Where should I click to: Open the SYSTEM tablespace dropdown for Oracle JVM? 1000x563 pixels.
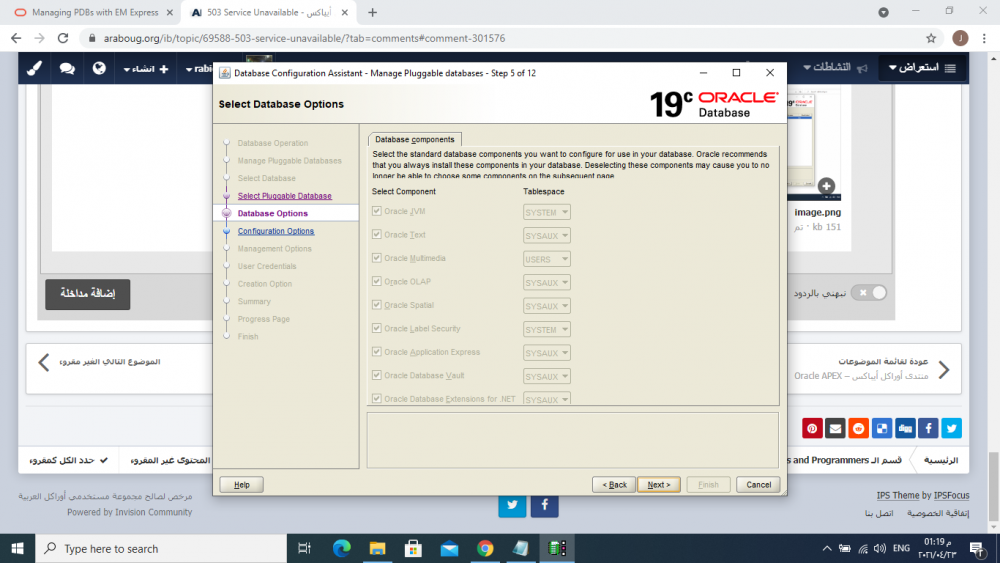(546, 212)
